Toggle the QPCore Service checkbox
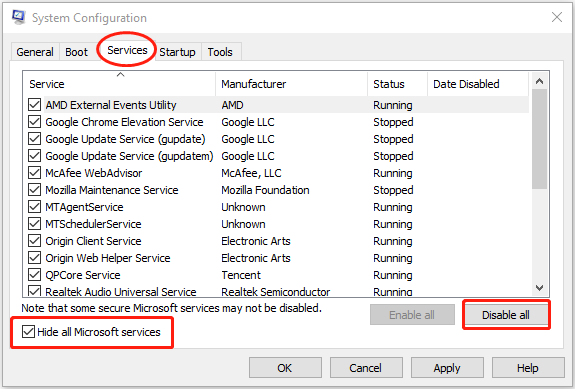This screenshot has height=389, width=575. [34, 275]
